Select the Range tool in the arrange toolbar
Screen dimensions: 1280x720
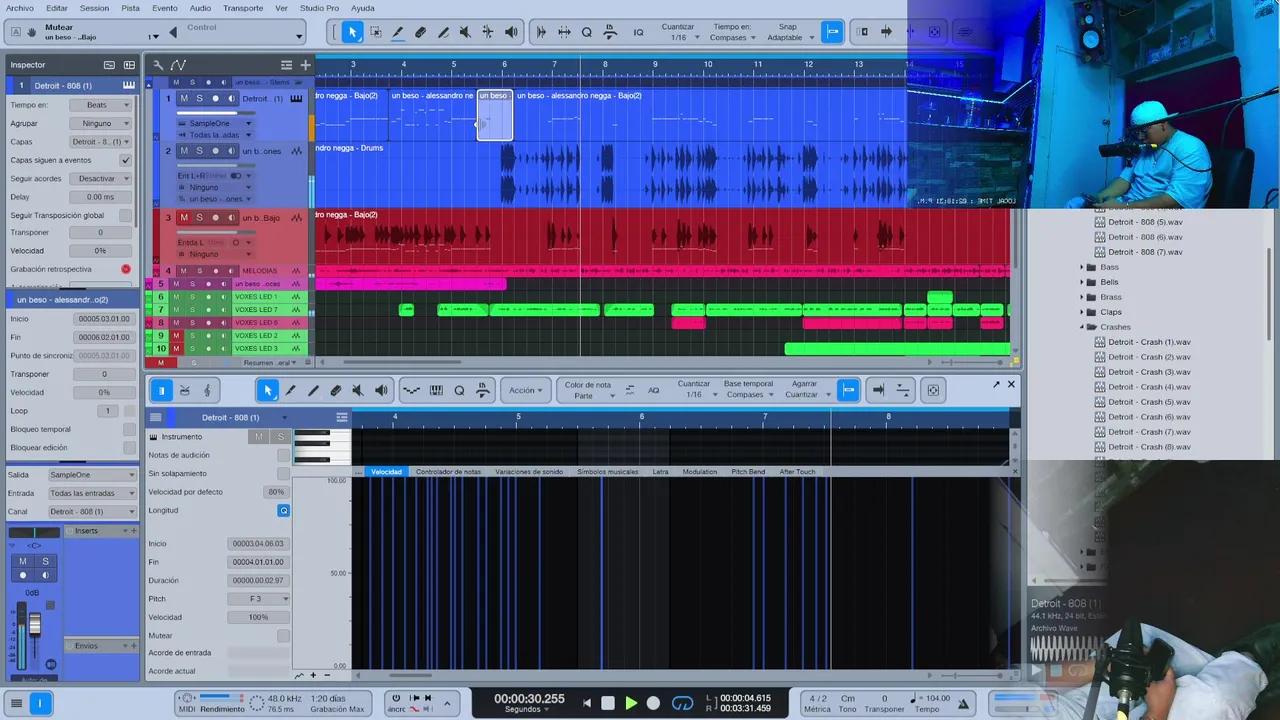375,32
